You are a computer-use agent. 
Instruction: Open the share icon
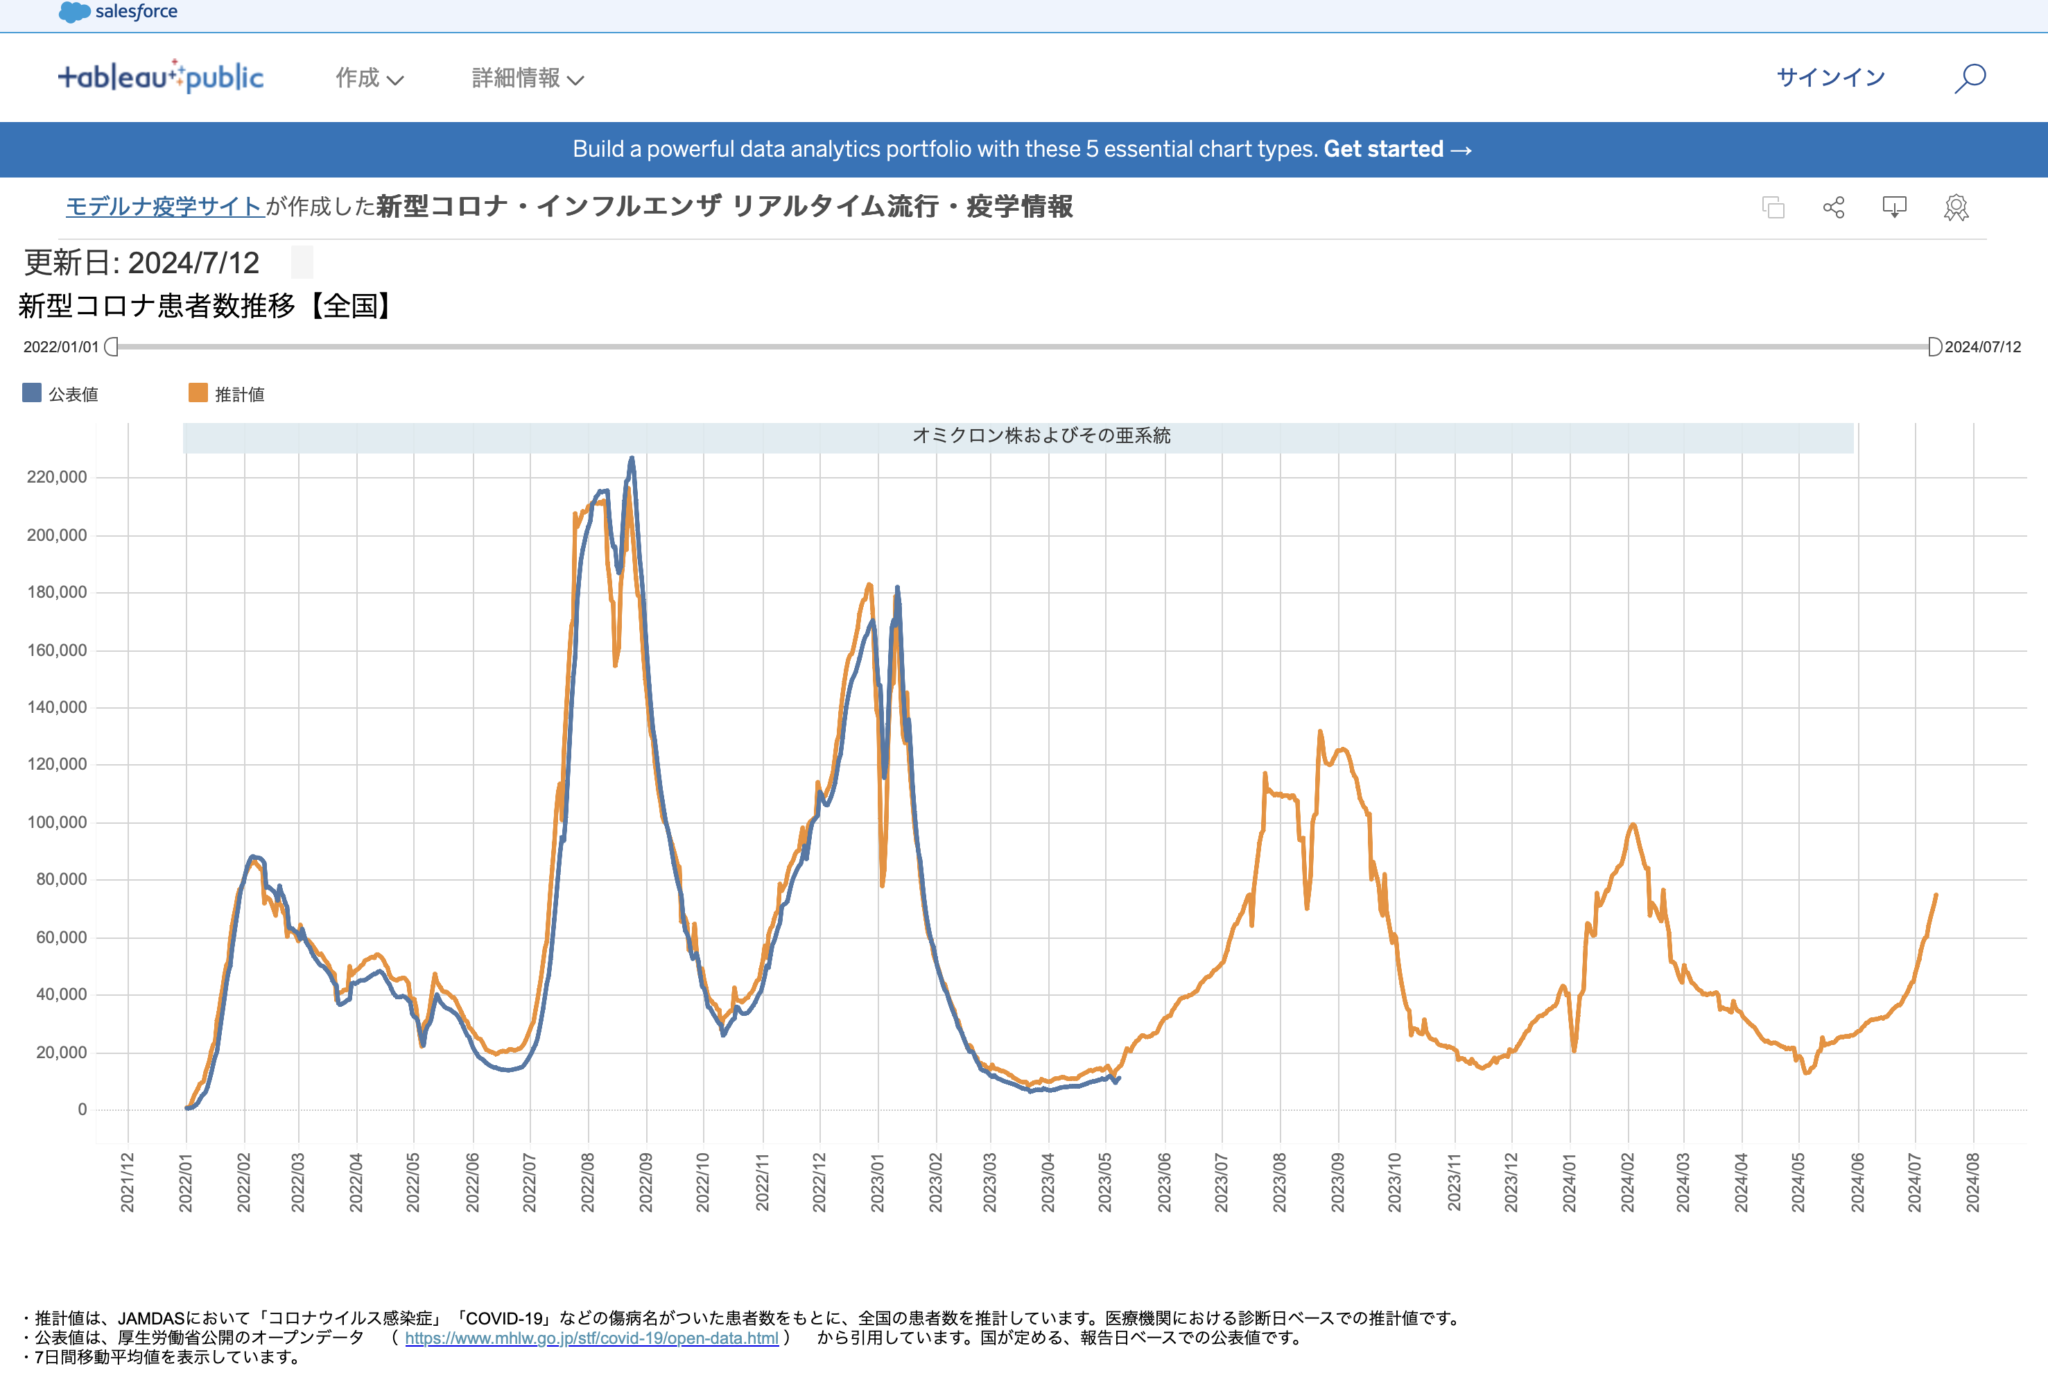pos(1834,207)
